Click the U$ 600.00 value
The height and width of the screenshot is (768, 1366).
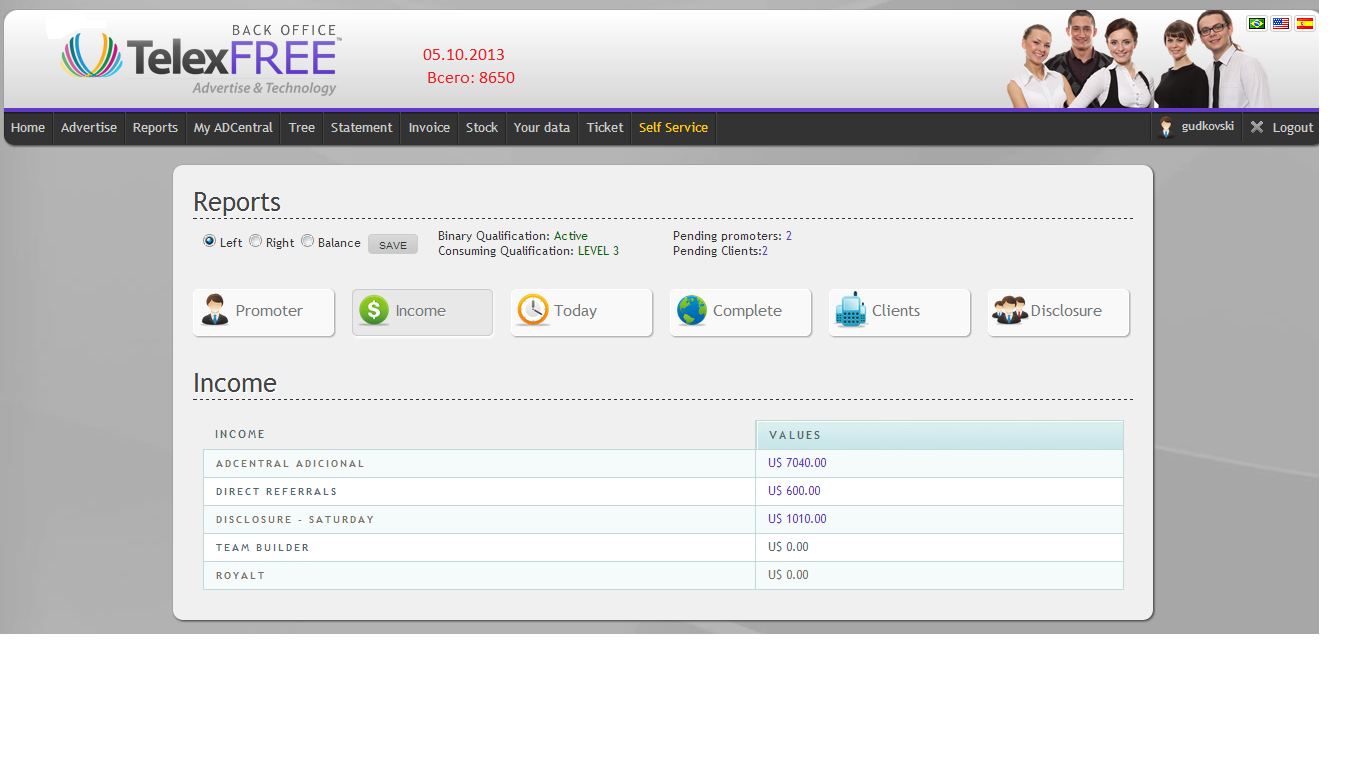tap(794, 491)
